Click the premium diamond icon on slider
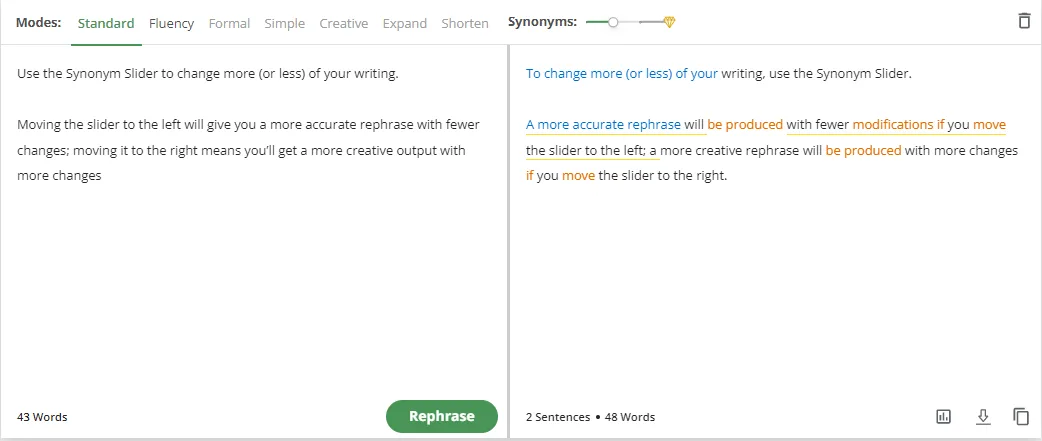The width and height of the screenshot is (1042, 441). click(x=669, y=22)
